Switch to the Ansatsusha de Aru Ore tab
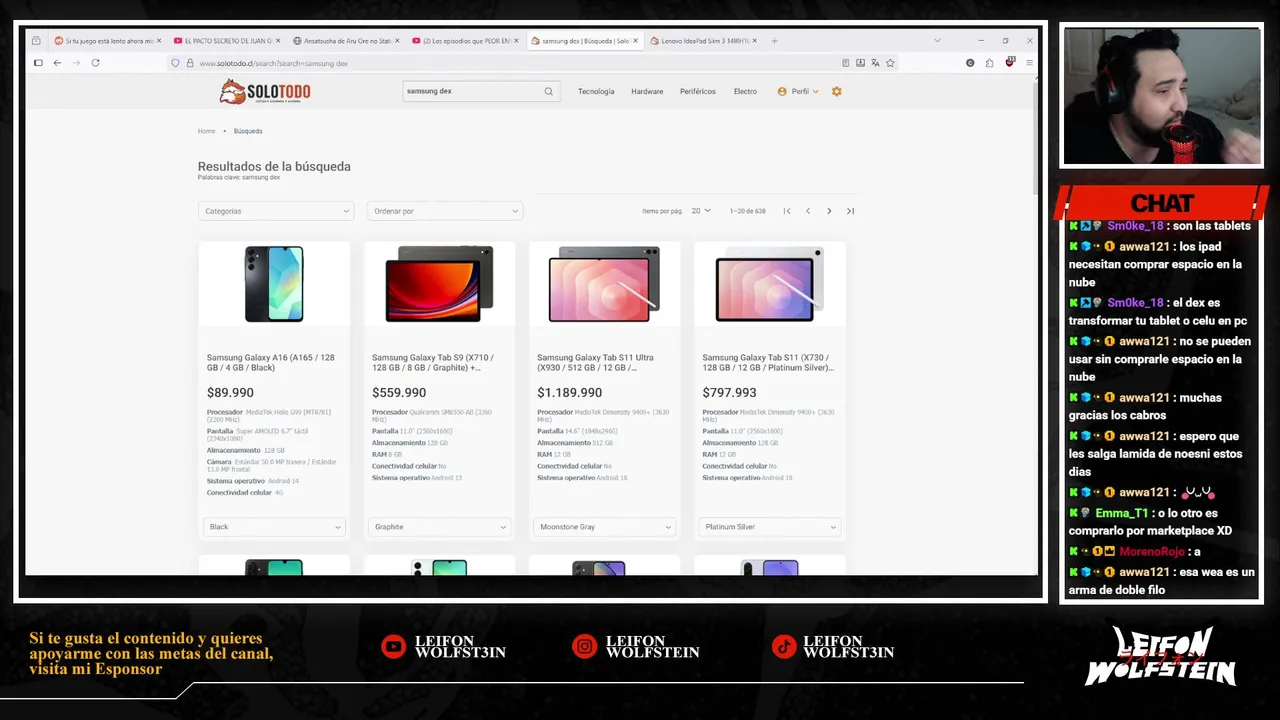Screen dimensions: 1280x720 pos(345,41)
